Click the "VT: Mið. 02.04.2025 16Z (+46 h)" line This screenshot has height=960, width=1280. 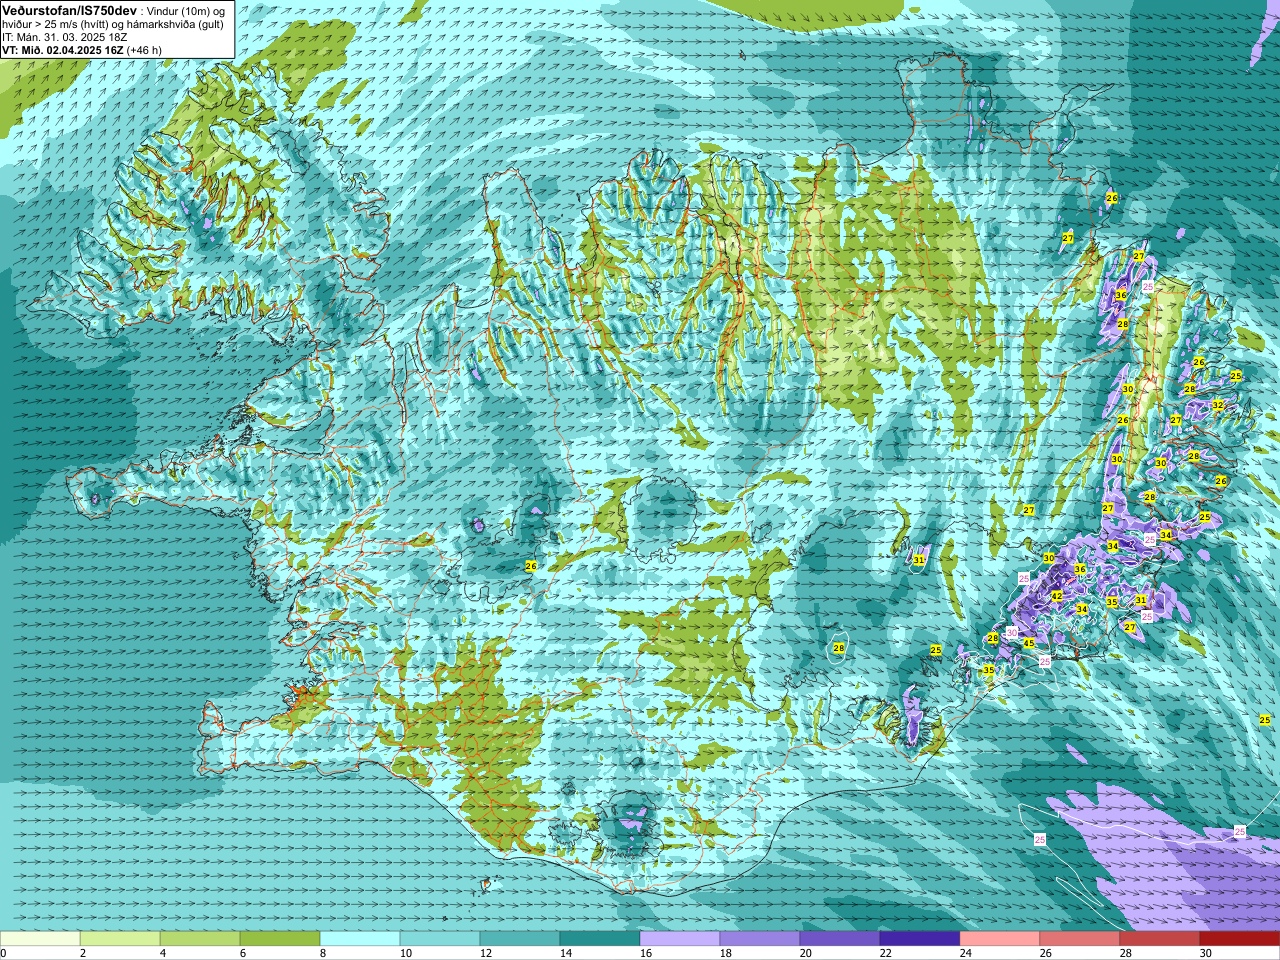coord(82,50)
